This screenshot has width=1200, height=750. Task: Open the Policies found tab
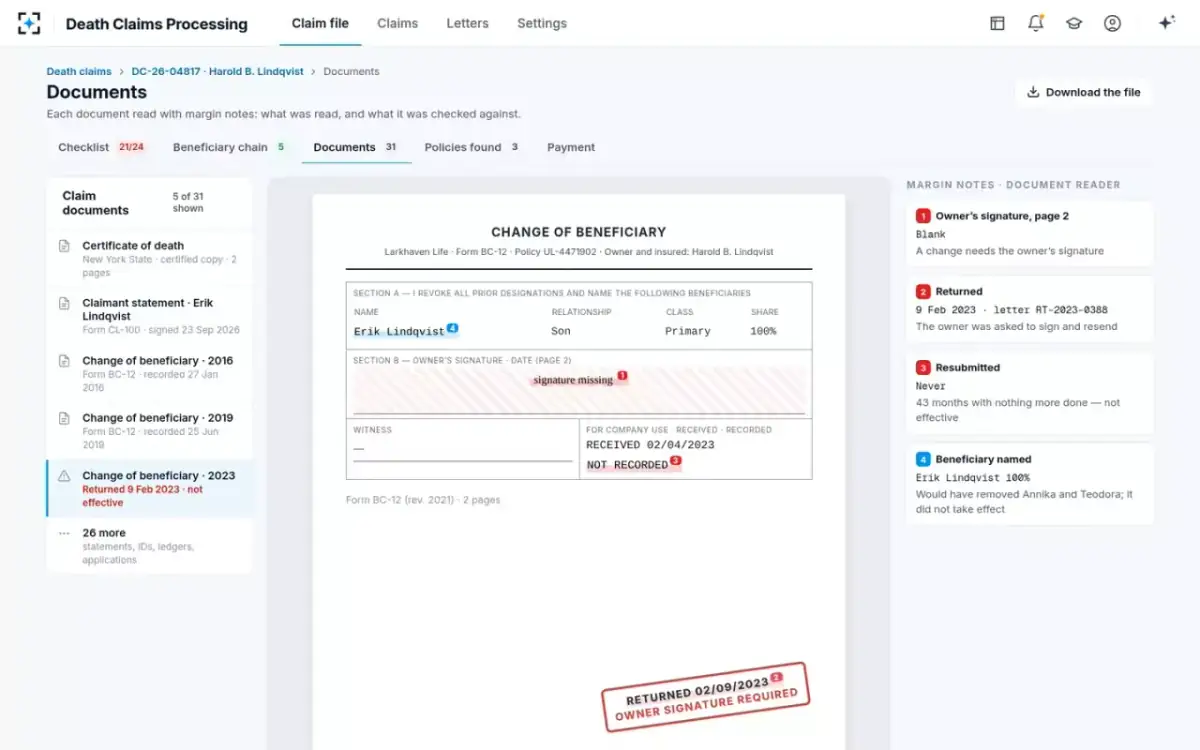[x=471, y=147]
